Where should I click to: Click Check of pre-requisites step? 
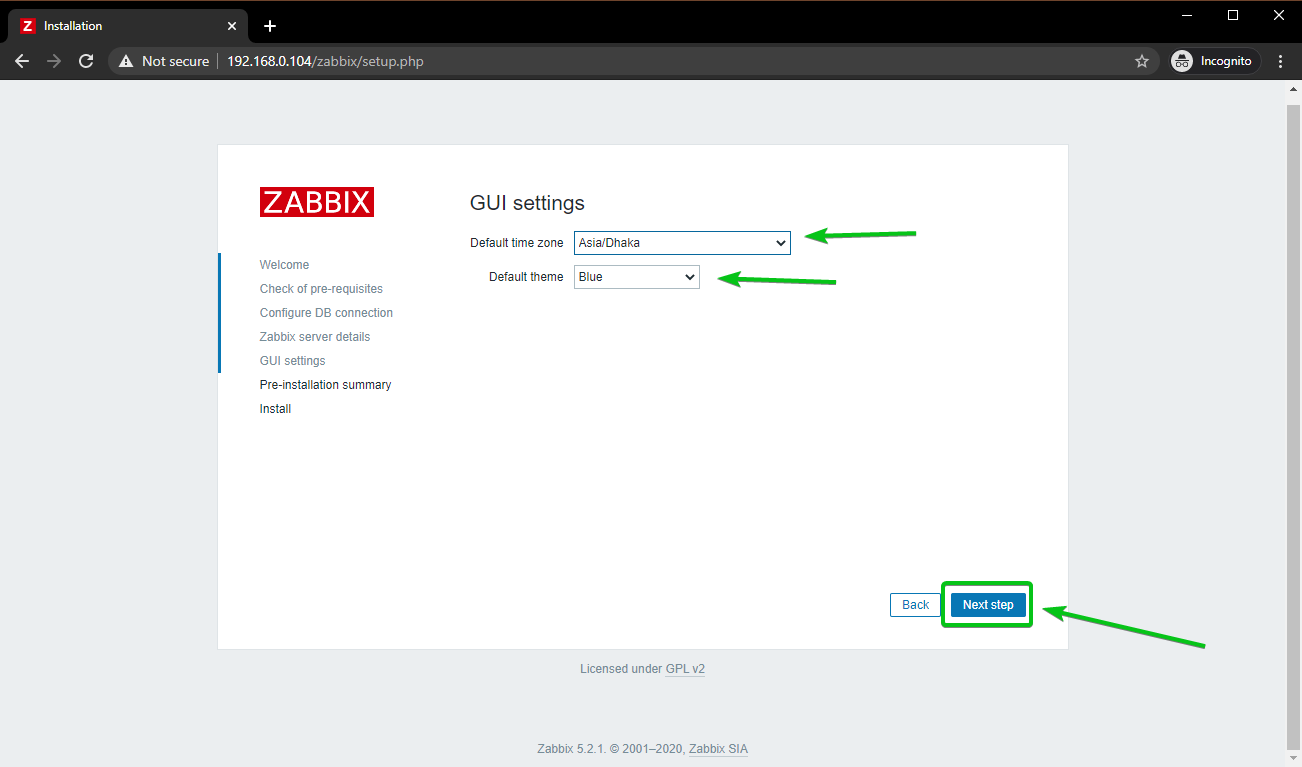[321, 289]
